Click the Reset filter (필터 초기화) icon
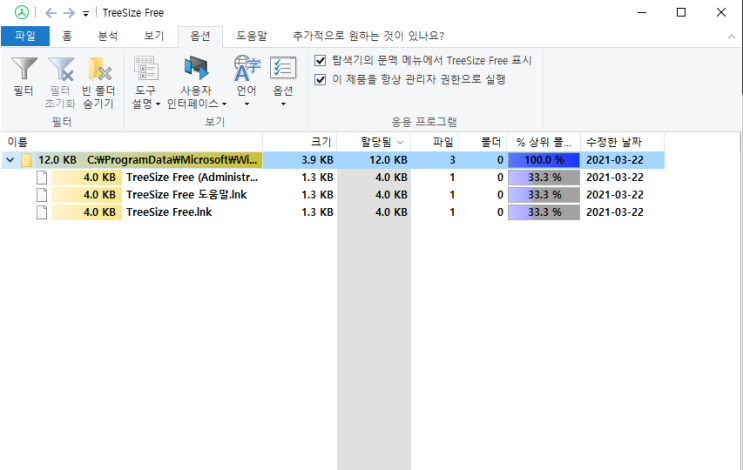 pyautogui.click(x=61, y=69)
